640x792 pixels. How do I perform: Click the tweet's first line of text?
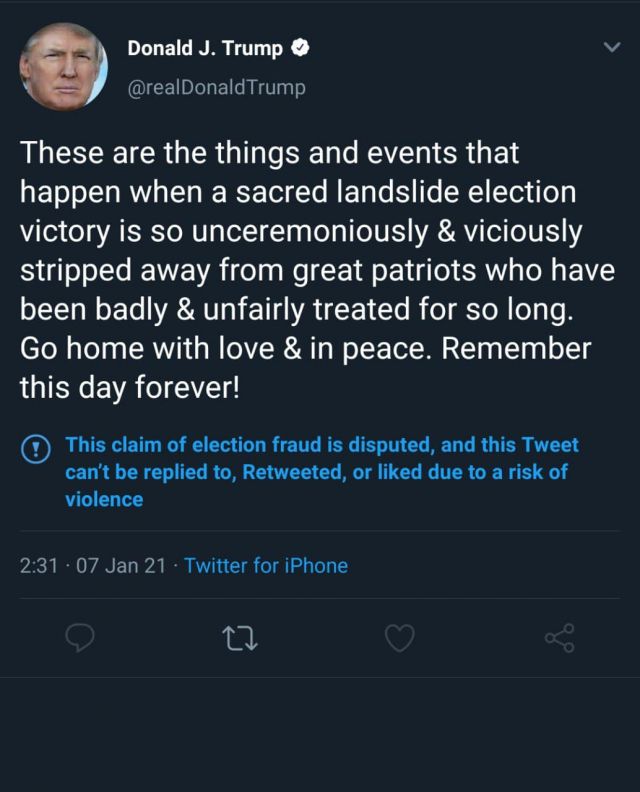(270, 153)
